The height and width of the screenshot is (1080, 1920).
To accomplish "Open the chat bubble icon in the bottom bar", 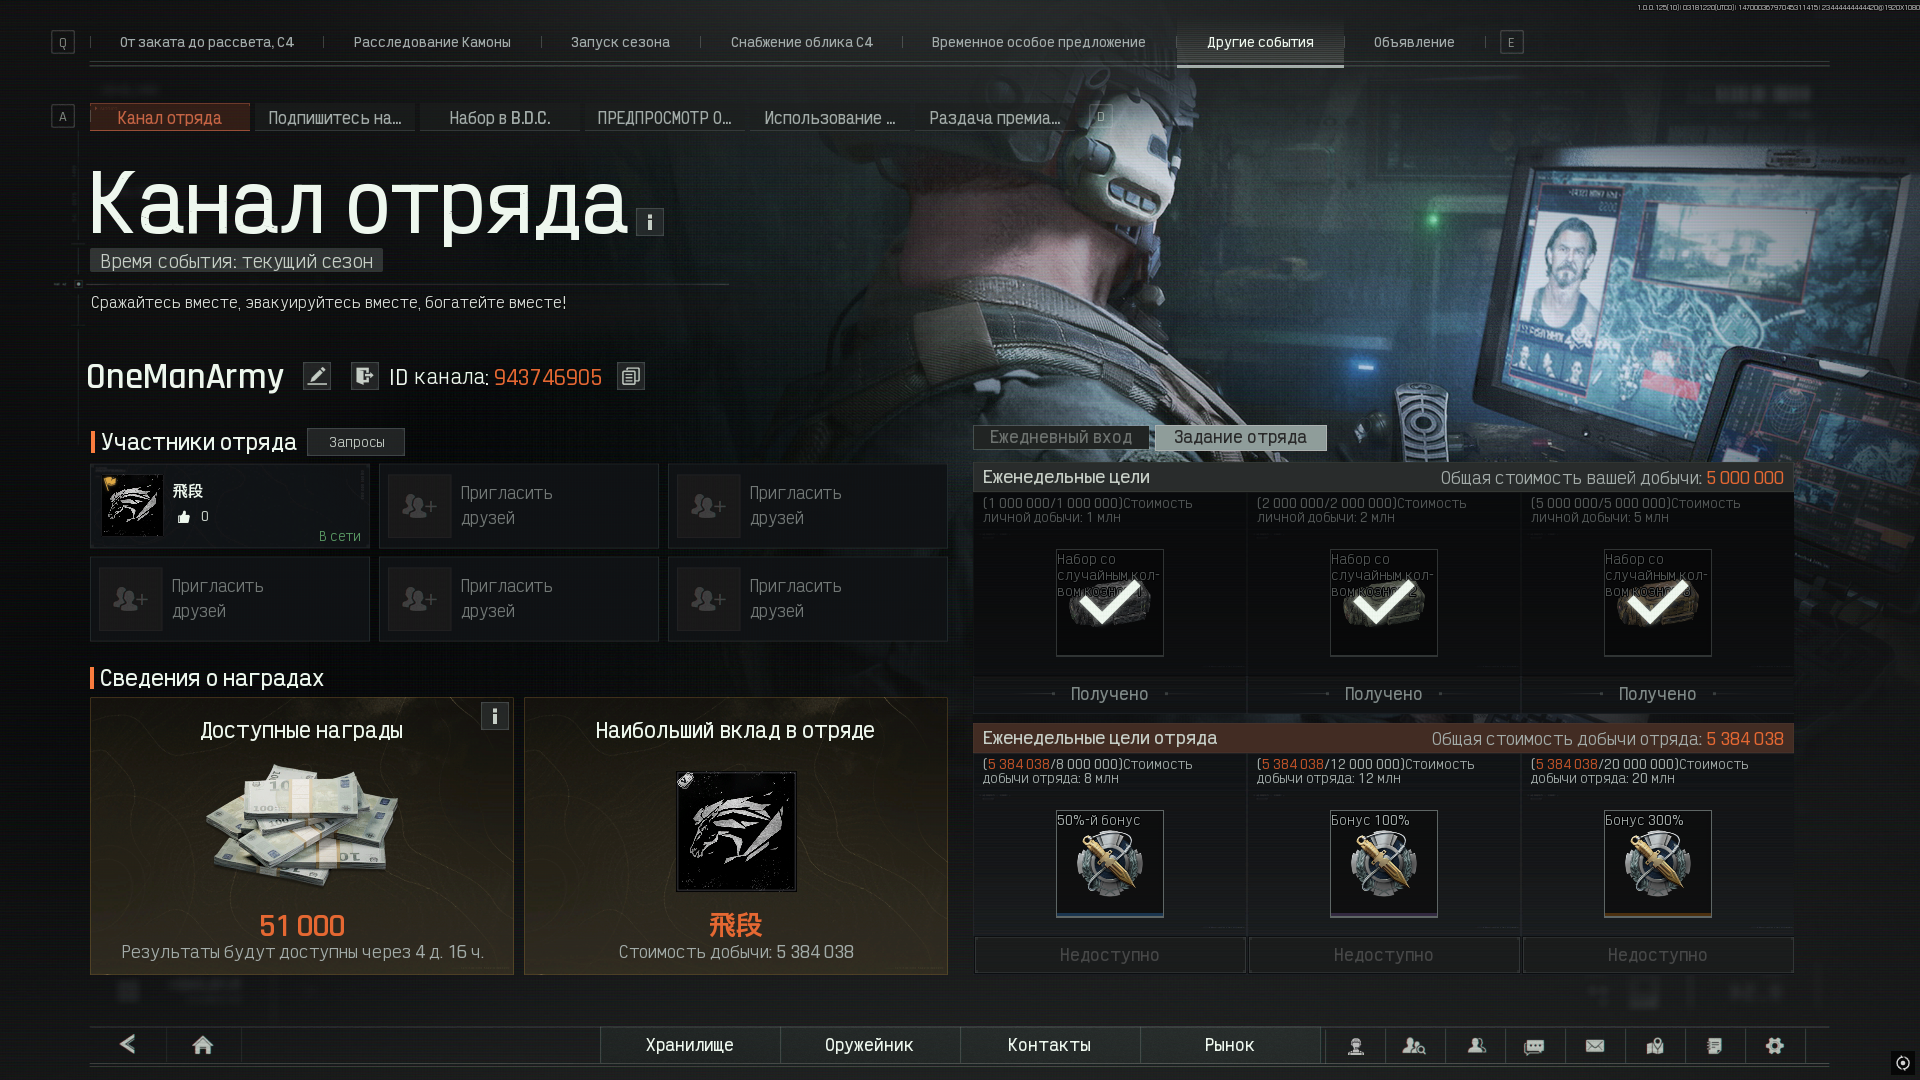I will tap(1534, 1045).
